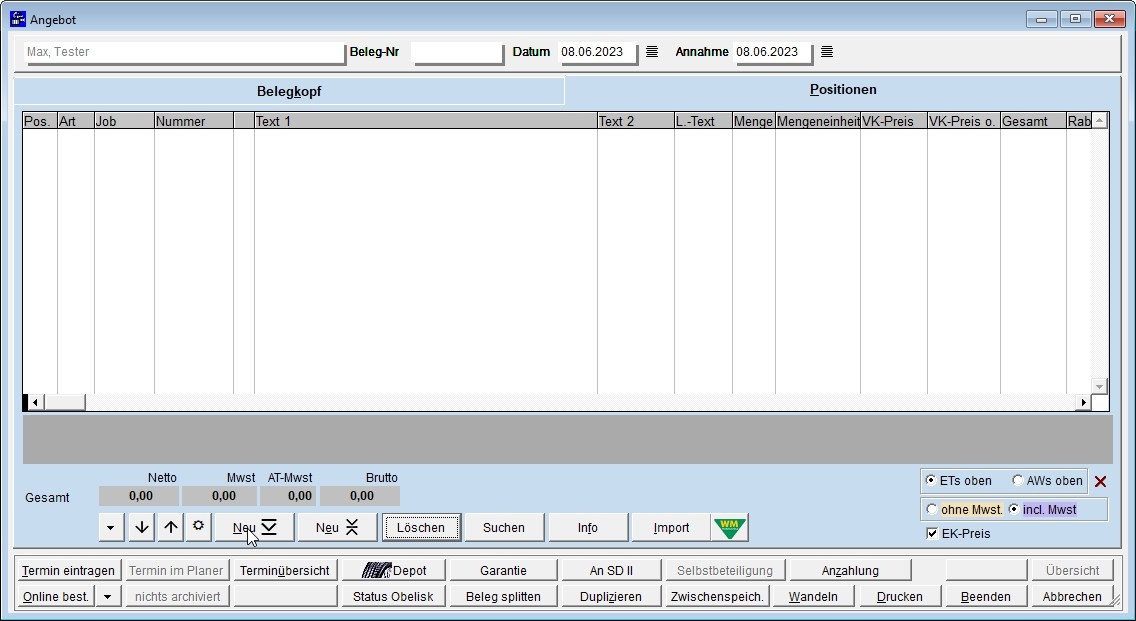Click horizontal scrollbar left arrow

(35, 402)
